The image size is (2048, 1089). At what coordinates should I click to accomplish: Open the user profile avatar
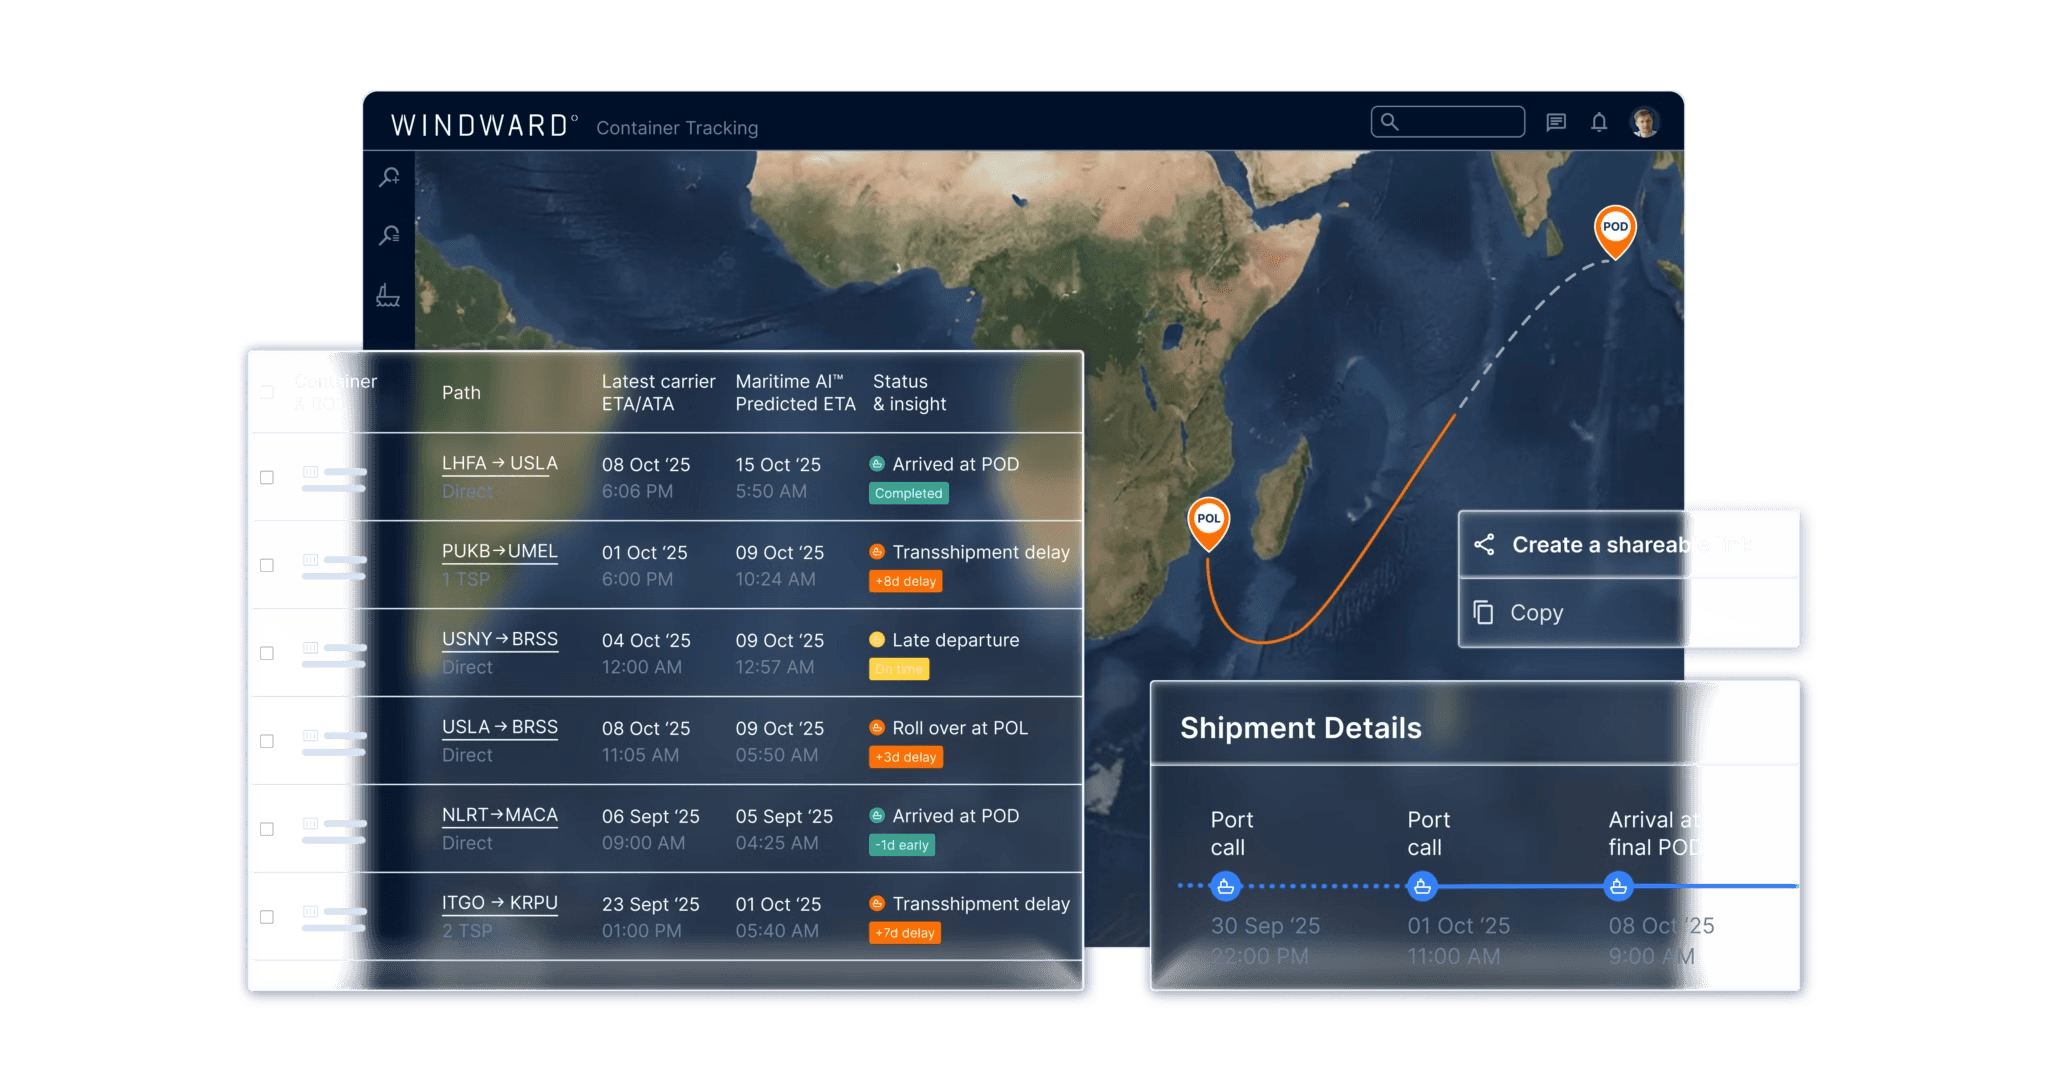click(1644, 122)
